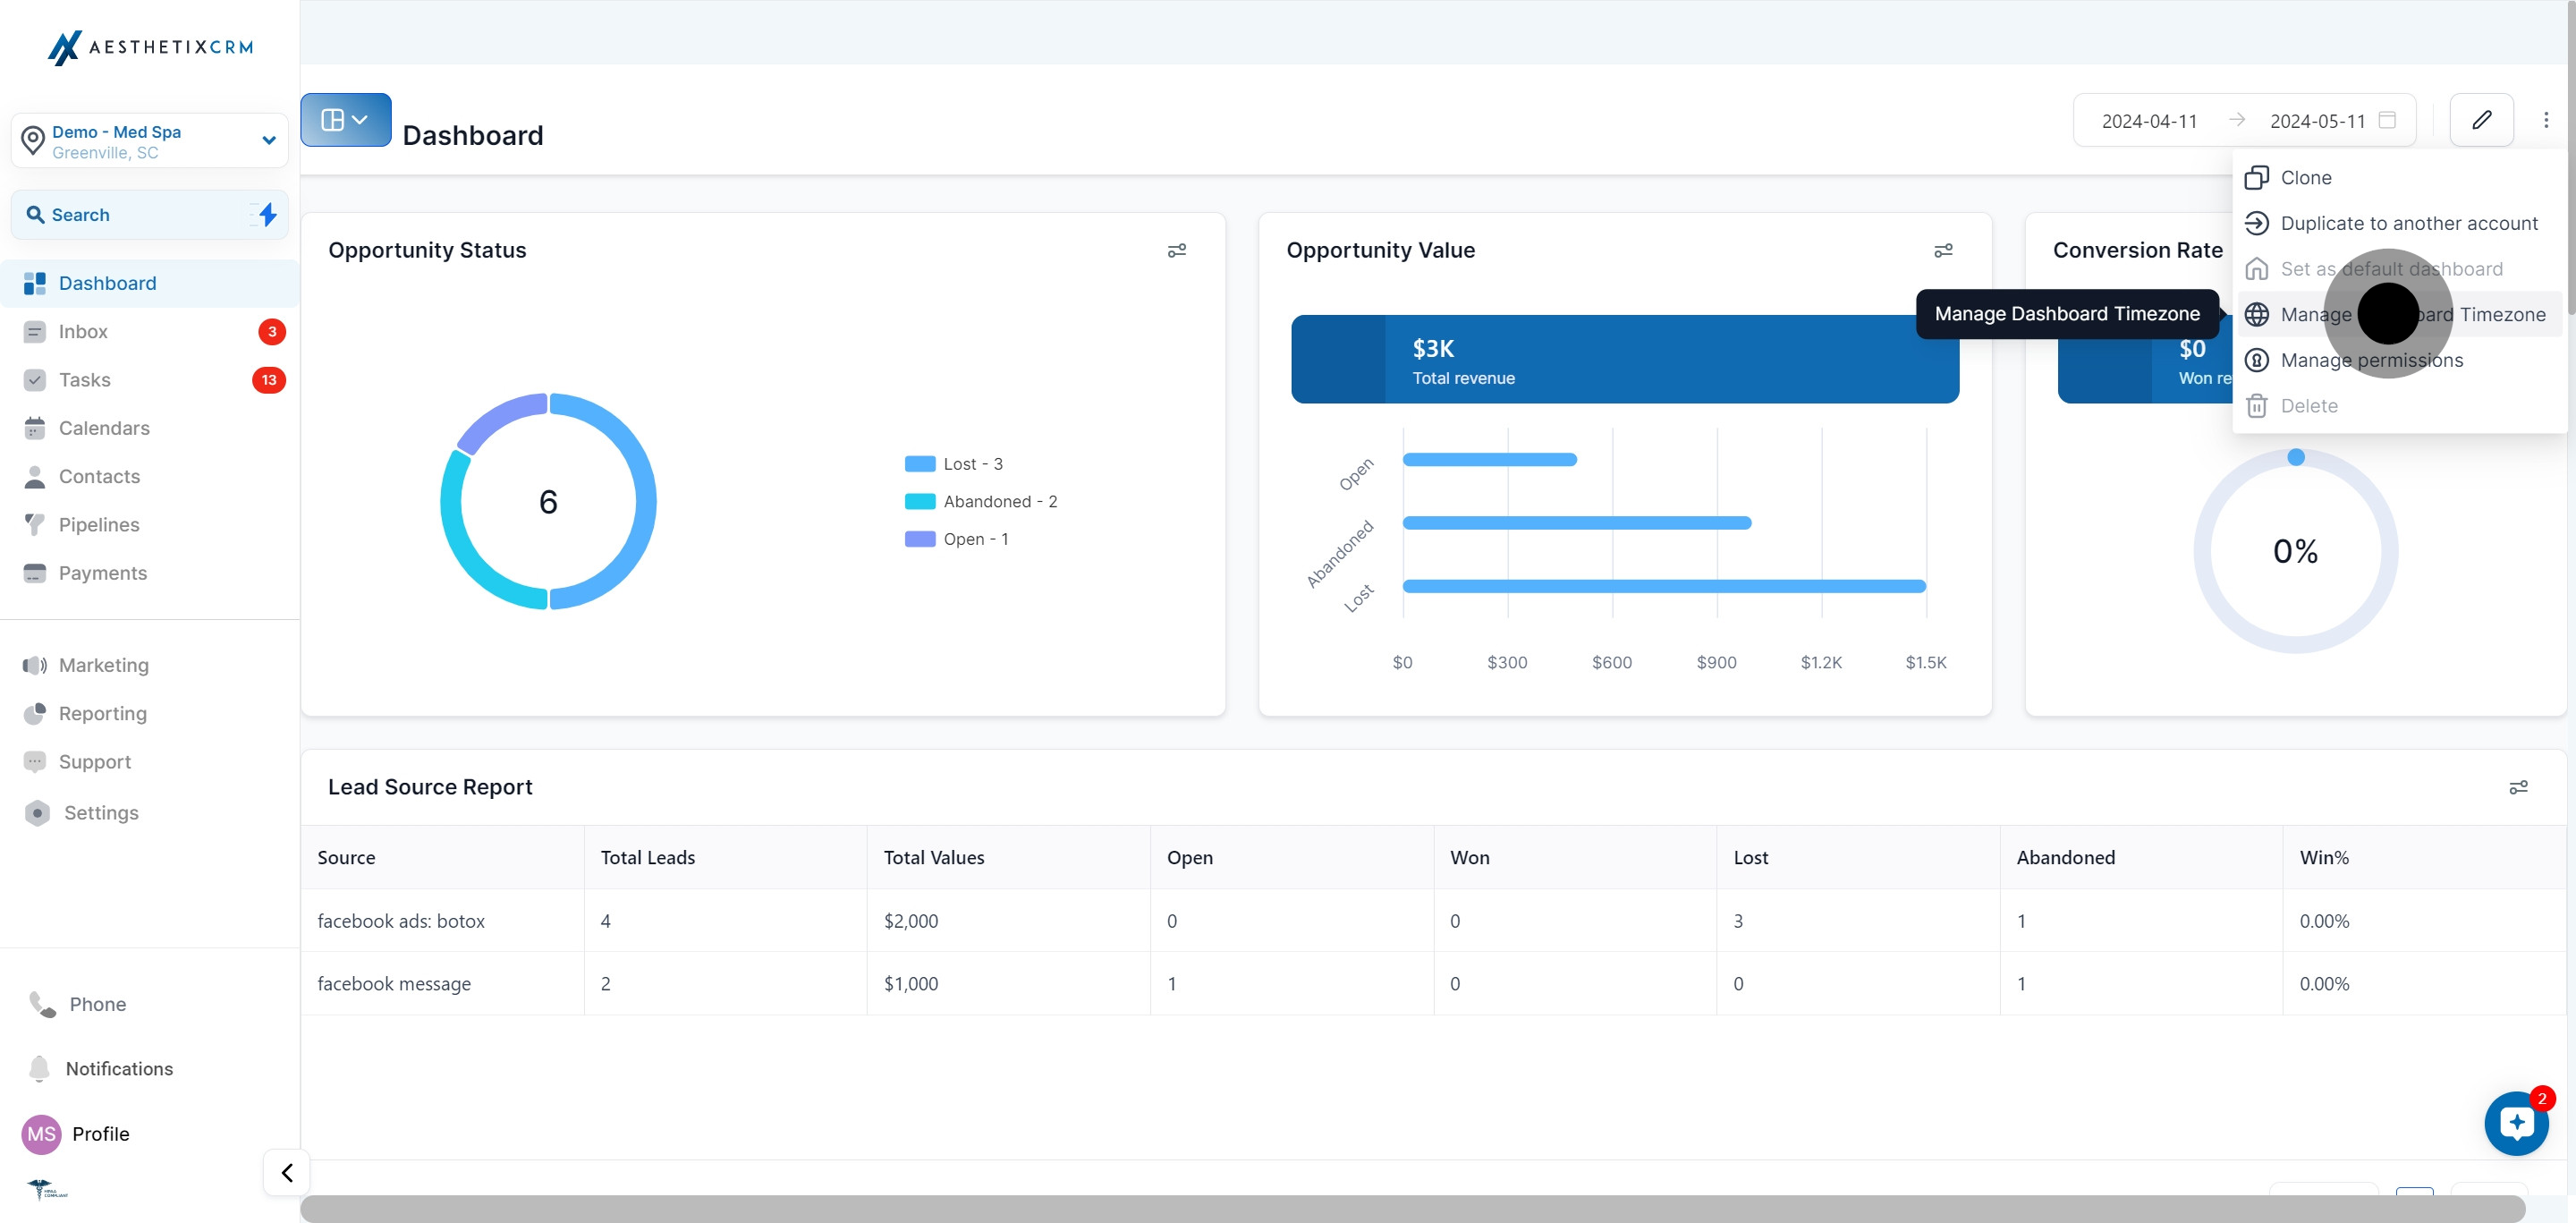This screenshot has width=2576, height=1223.
Task: Open the Payments section
Action: pos(102,572)
